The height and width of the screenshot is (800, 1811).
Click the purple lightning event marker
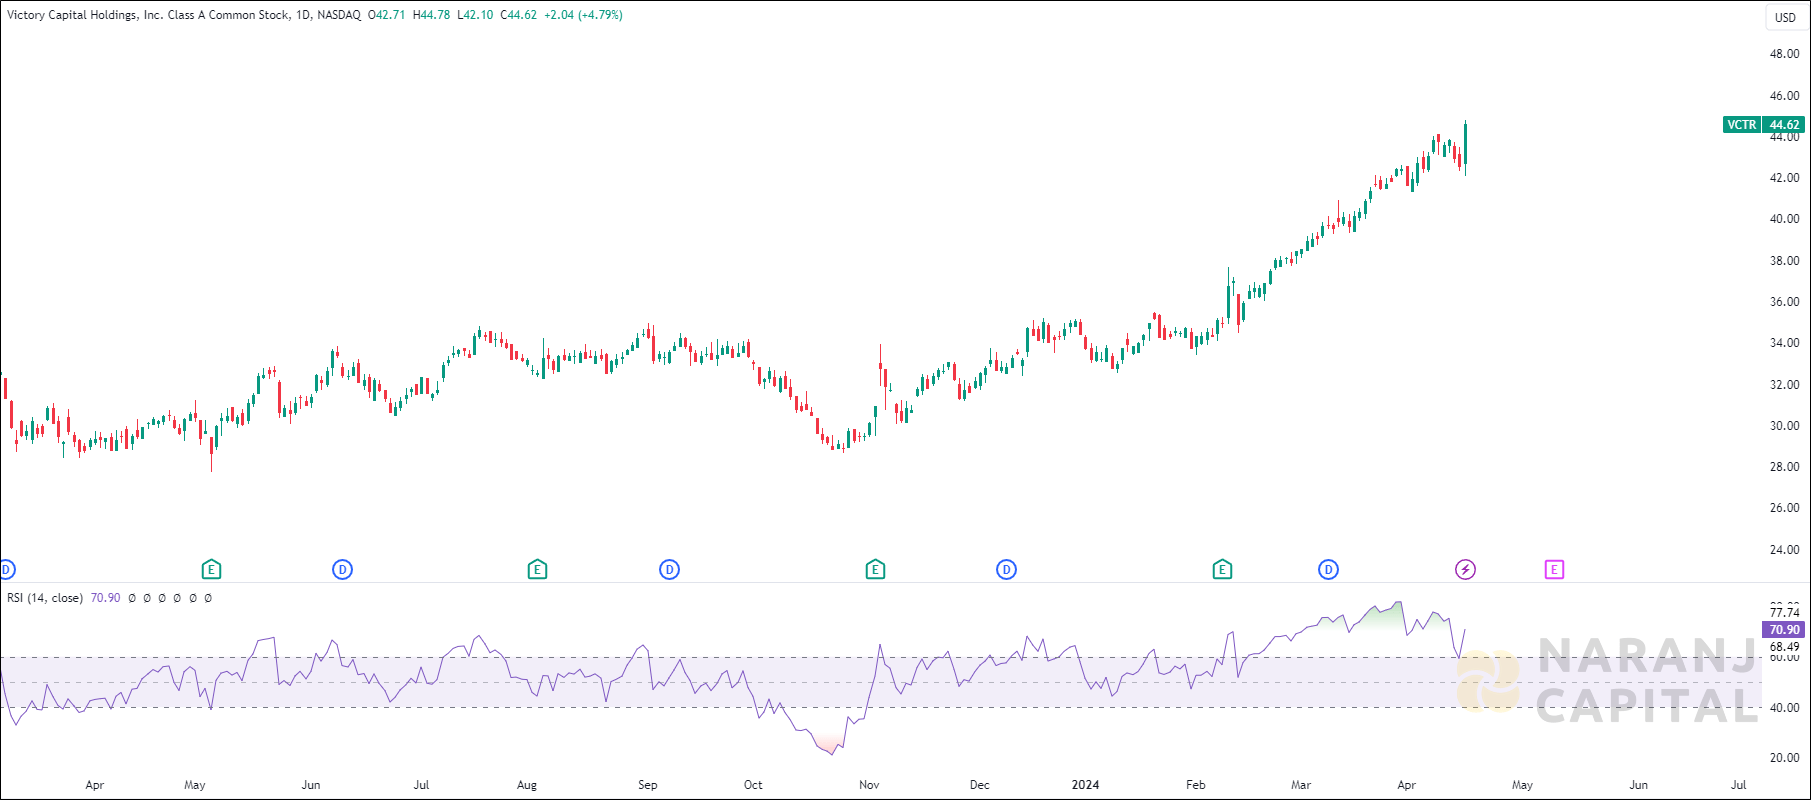1465,570
